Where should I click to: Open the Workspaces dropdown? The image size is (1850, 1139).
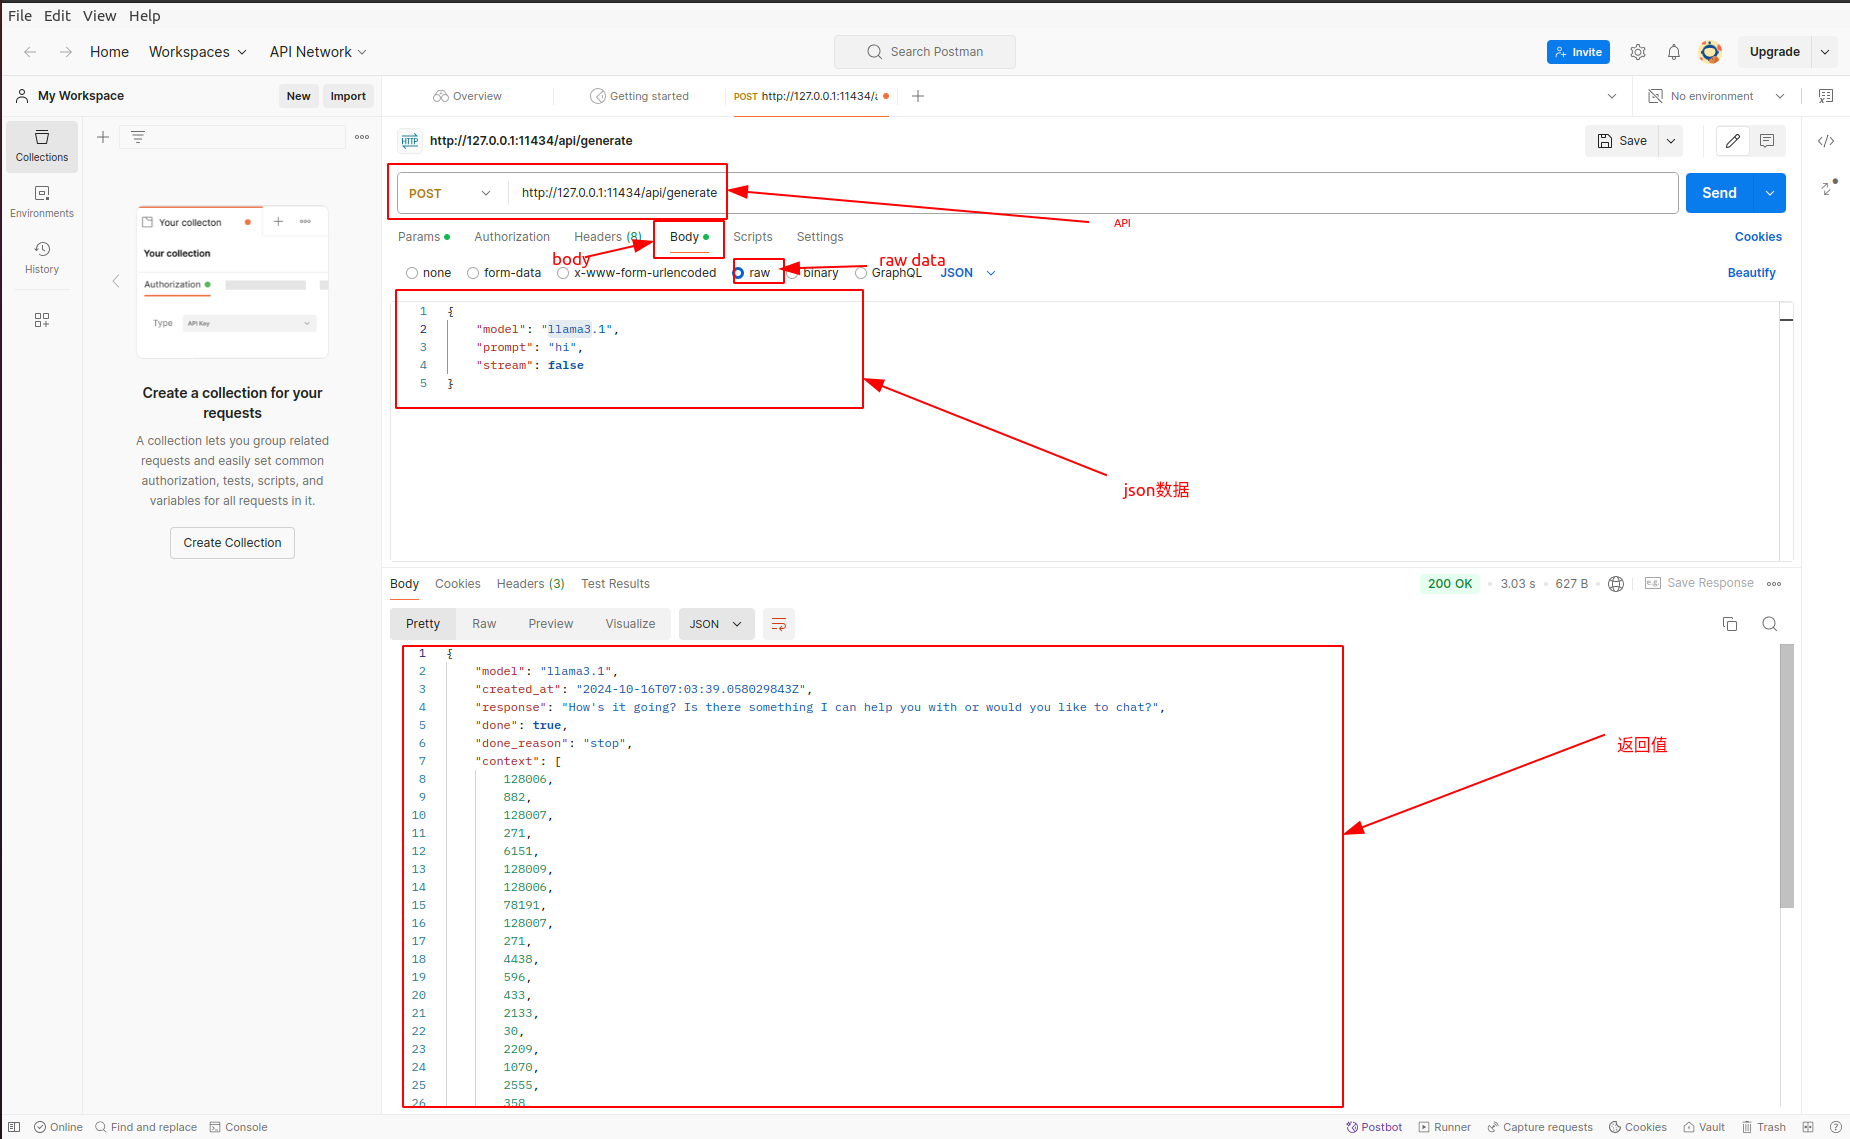click(198, 52)
